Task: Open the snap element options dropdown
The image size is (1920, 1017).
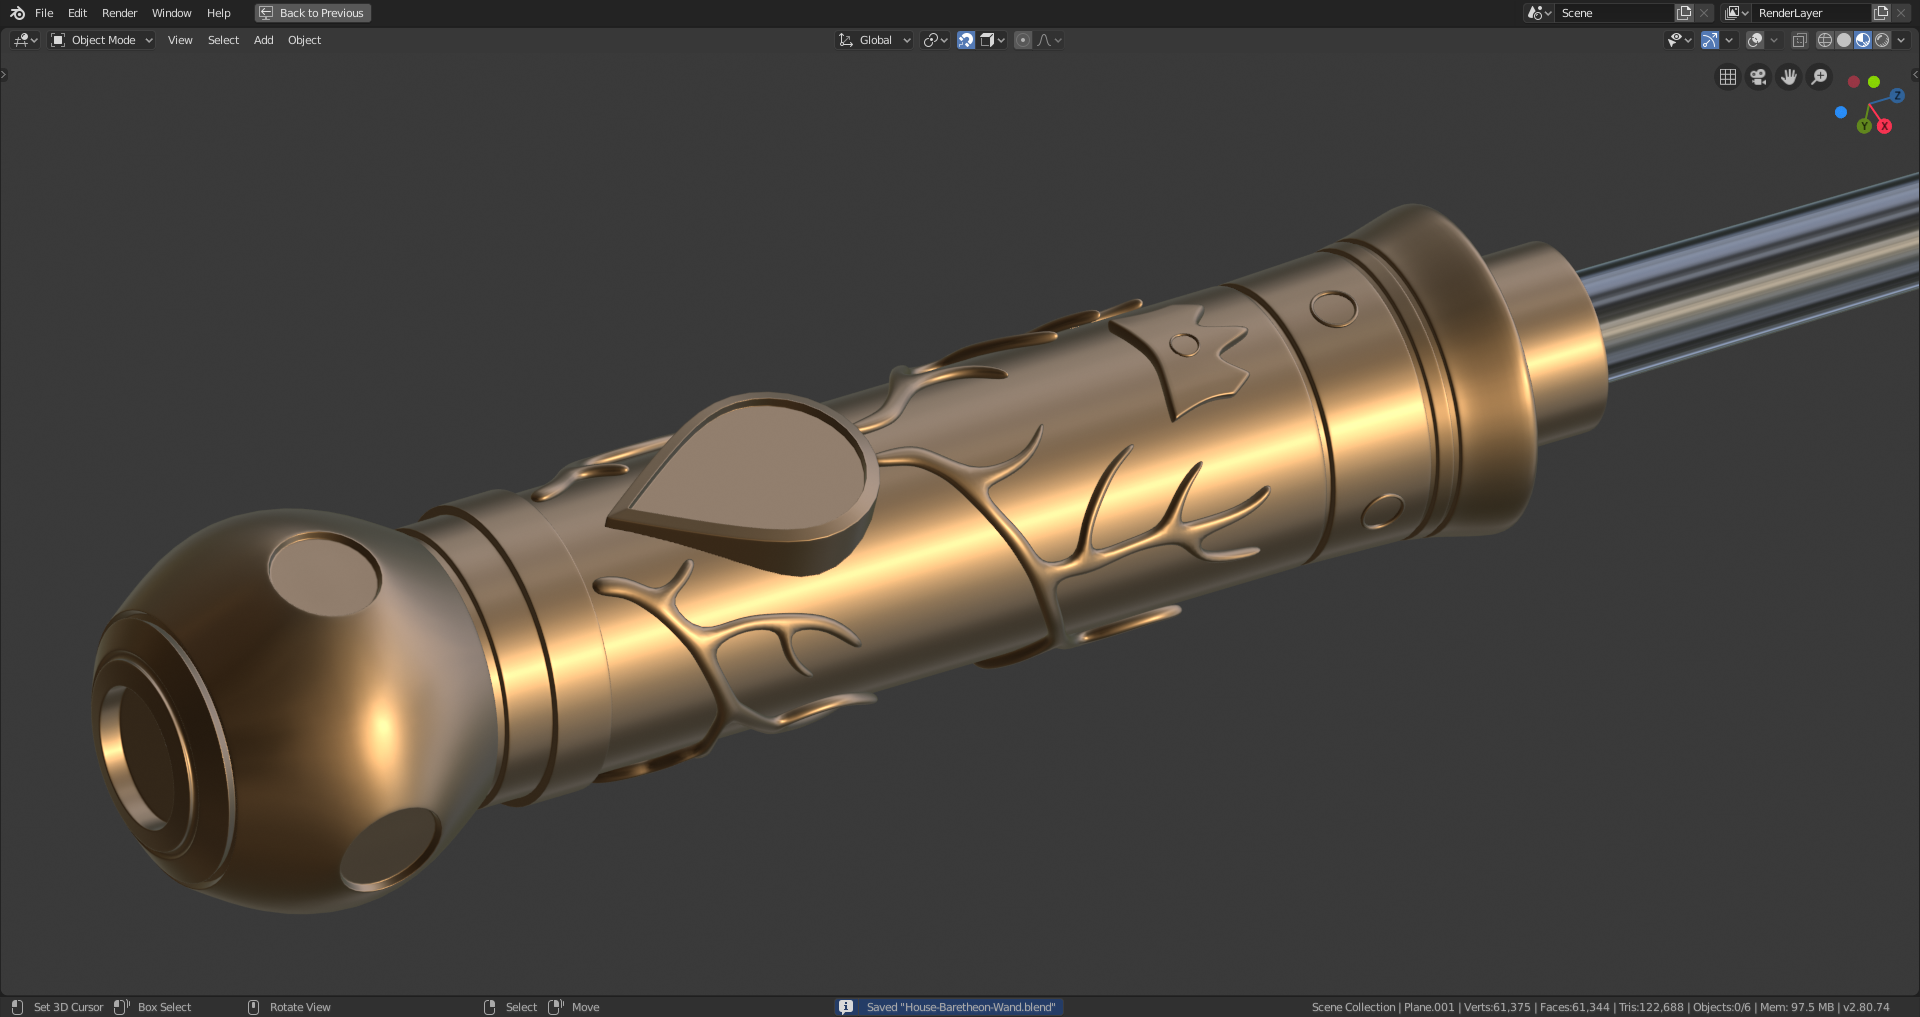Action: tap(993, 40)
